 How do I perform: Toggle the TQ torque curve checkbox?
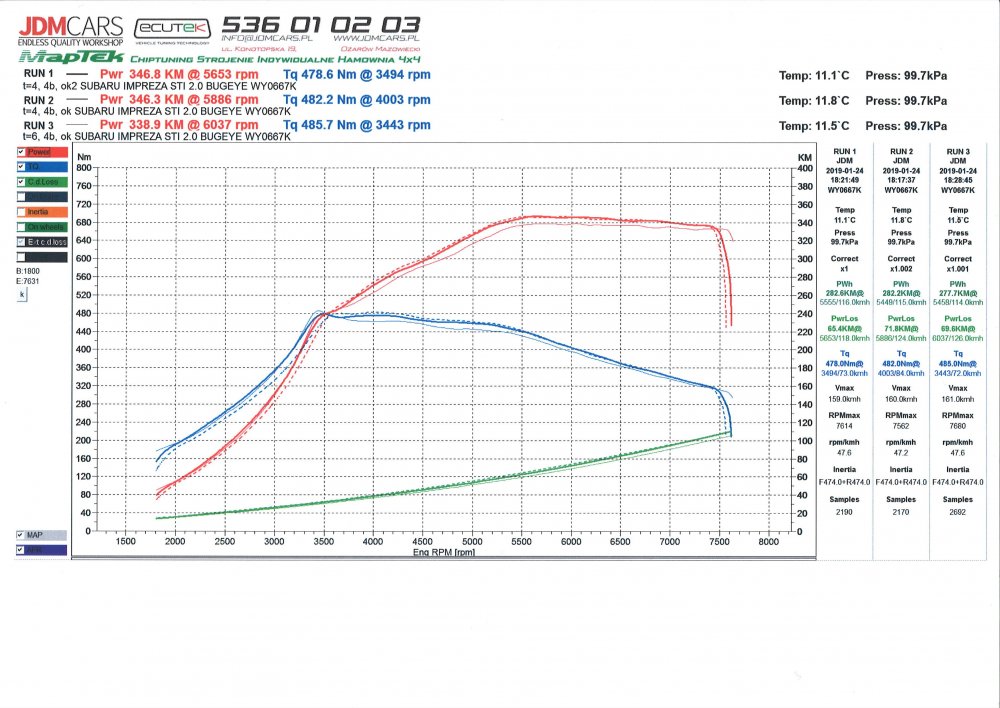coord(22,167)
